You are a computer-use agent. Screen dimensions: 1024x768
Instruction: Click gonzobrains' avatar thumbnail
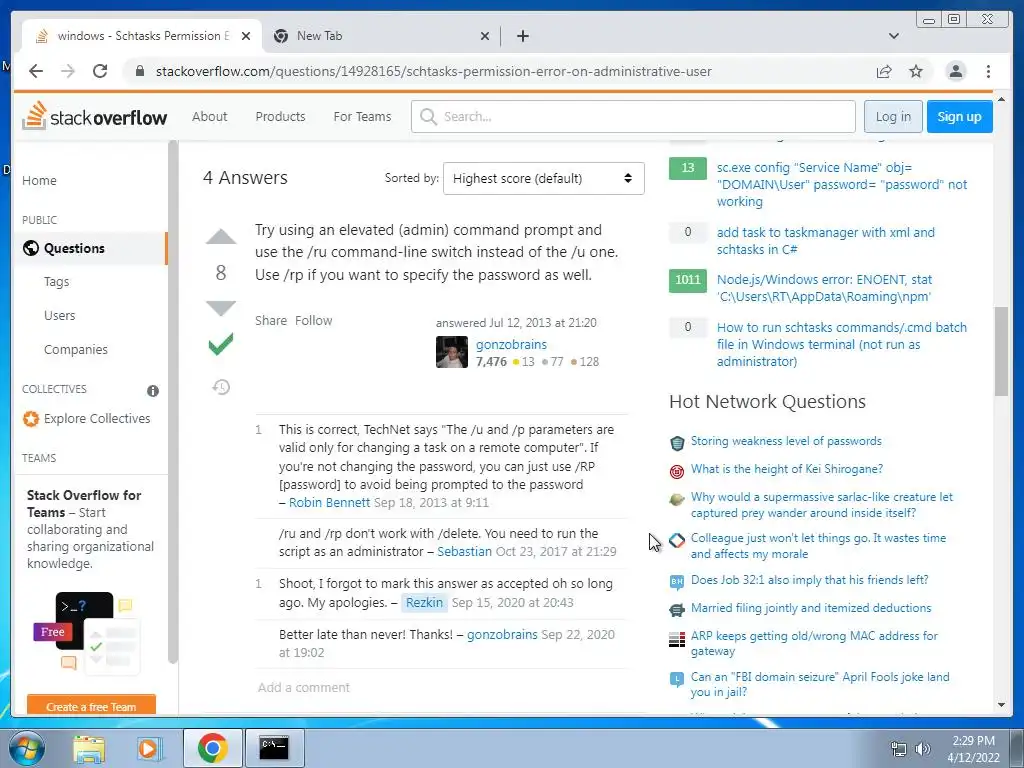(451, 352)
